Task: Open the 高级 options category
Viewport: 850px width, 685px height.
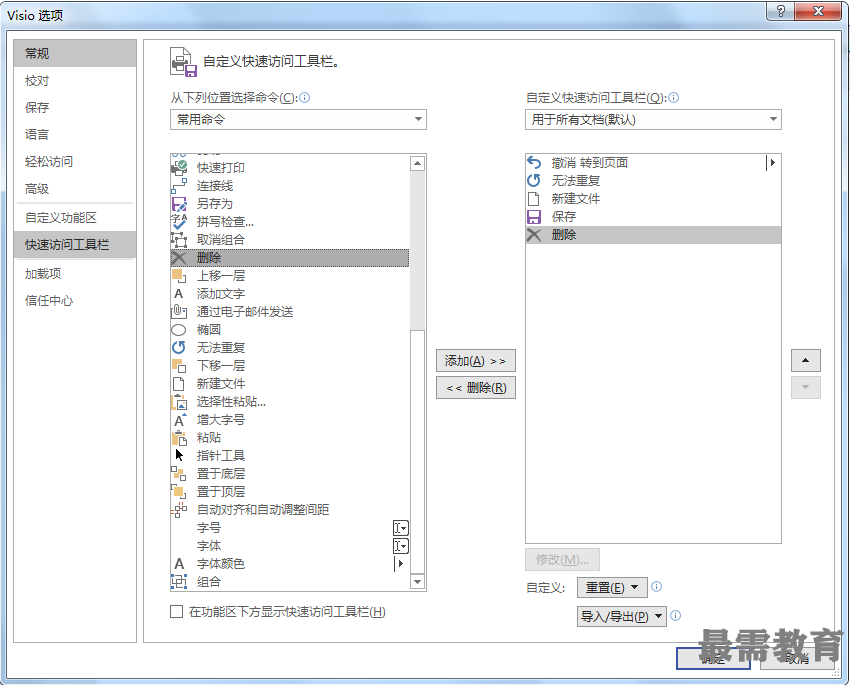Action: click(75, 189)
